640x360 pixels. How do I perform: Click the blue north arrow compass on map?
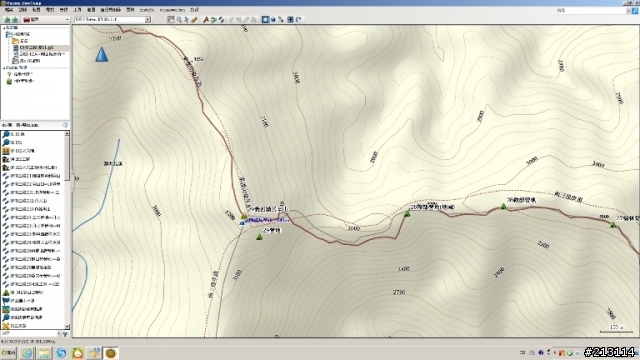pos(102,54)
